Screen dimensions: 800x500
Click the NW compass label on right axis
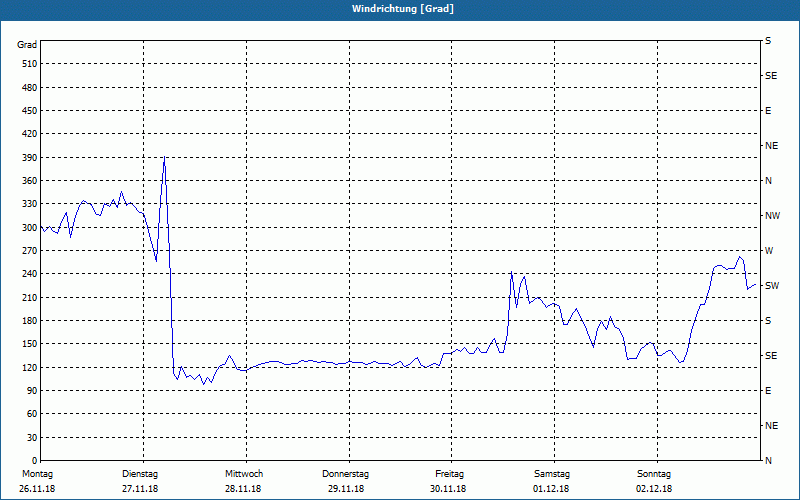pos(771,215)
